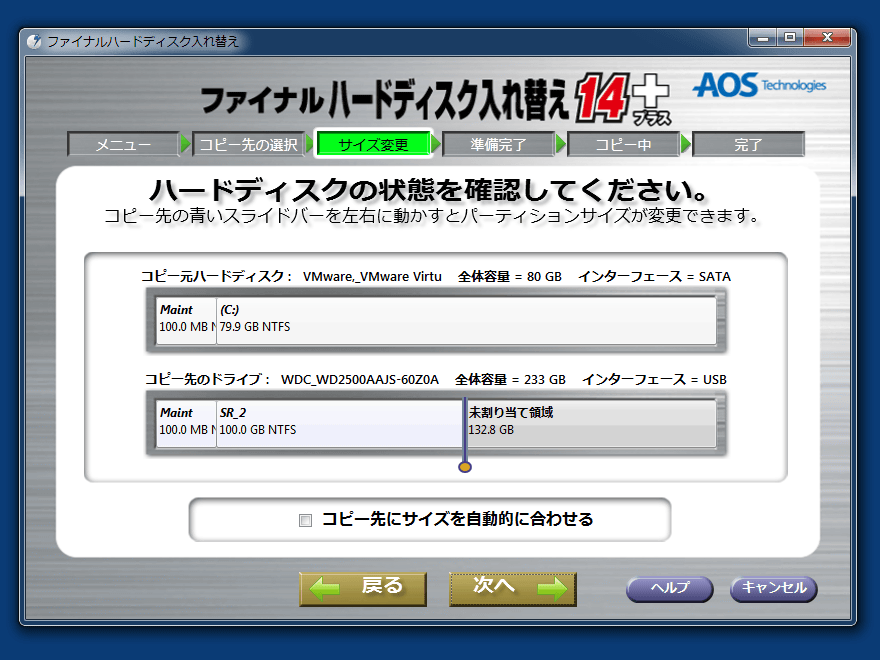Click the destination drive name WDC_WD2500AAJS-60Z0A

click(360, 379)
